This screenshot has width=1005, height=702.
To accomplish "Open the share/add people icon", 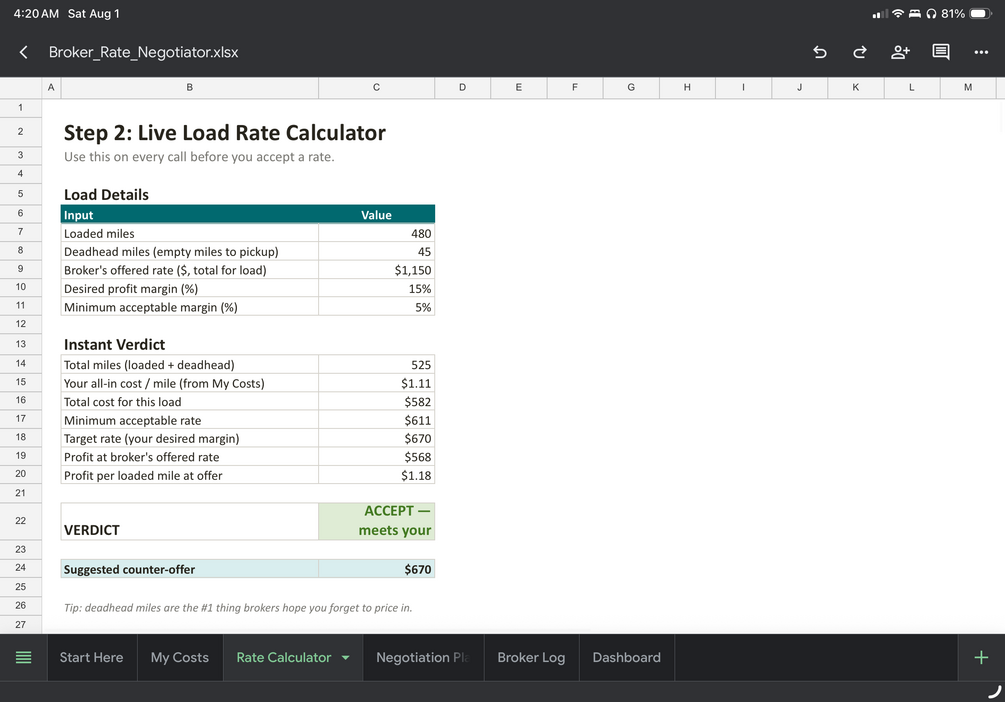I will point(900,53).
